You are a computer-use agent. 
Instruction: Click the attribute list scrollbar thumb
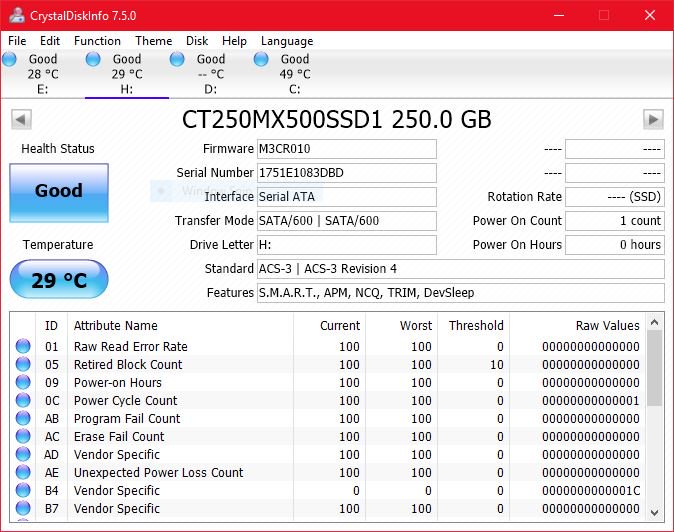click(x=654, y=368)
